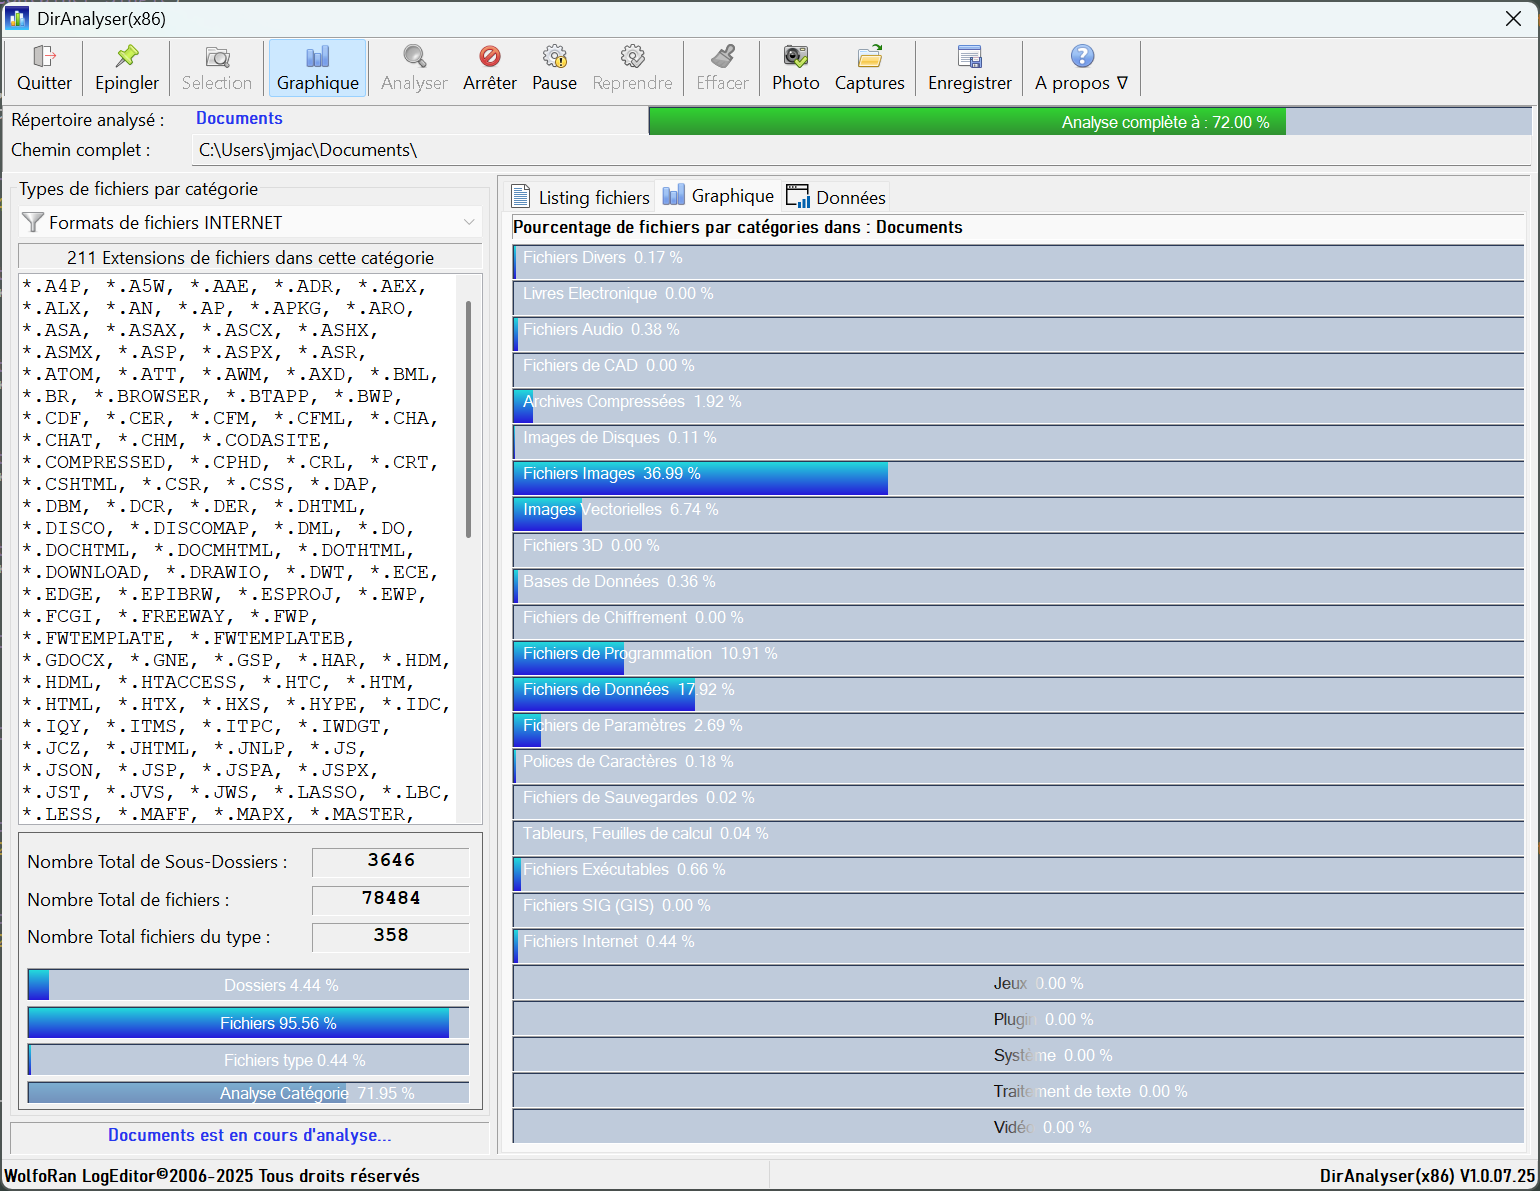
Task: Select the Graphique tab in the panel
Action: point(719,196)
